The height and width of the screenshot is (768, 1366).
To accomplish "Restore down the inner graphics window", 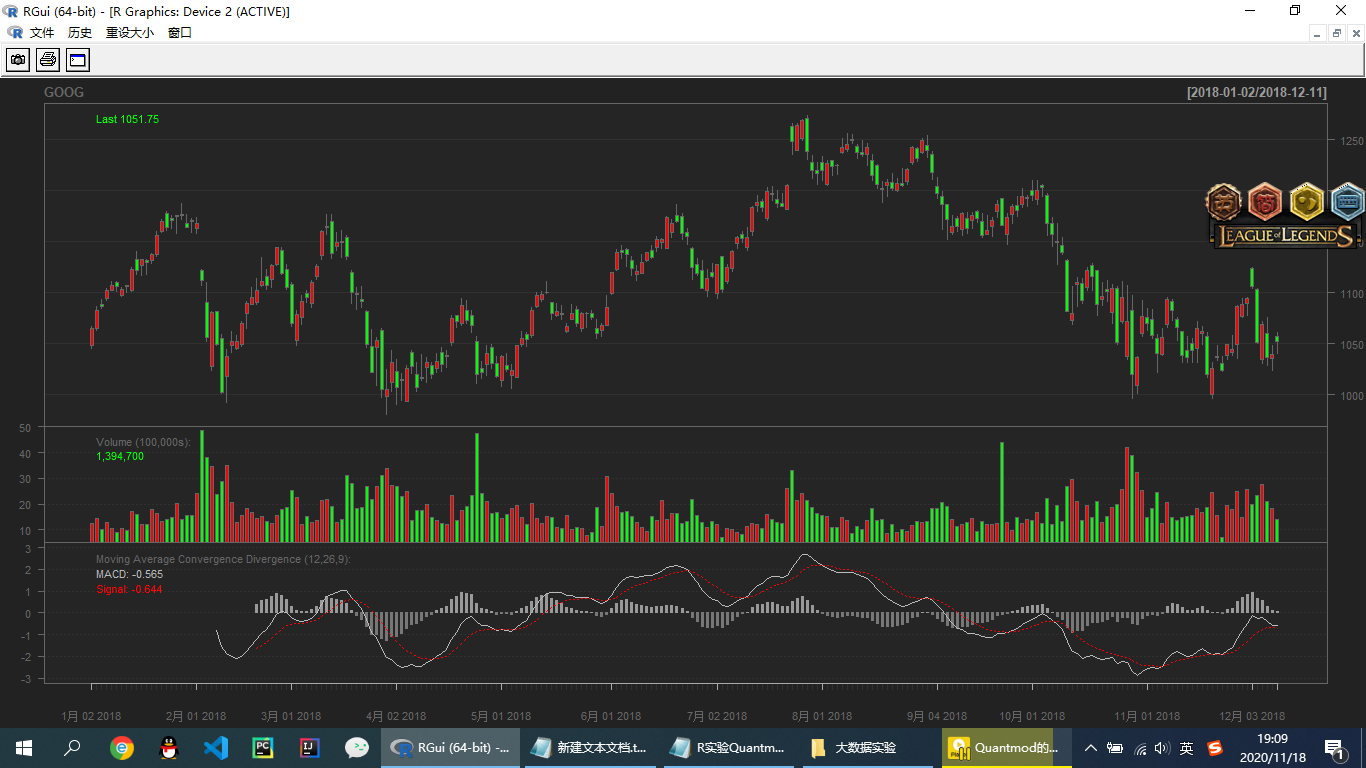I will click(x=1337, y=33).
